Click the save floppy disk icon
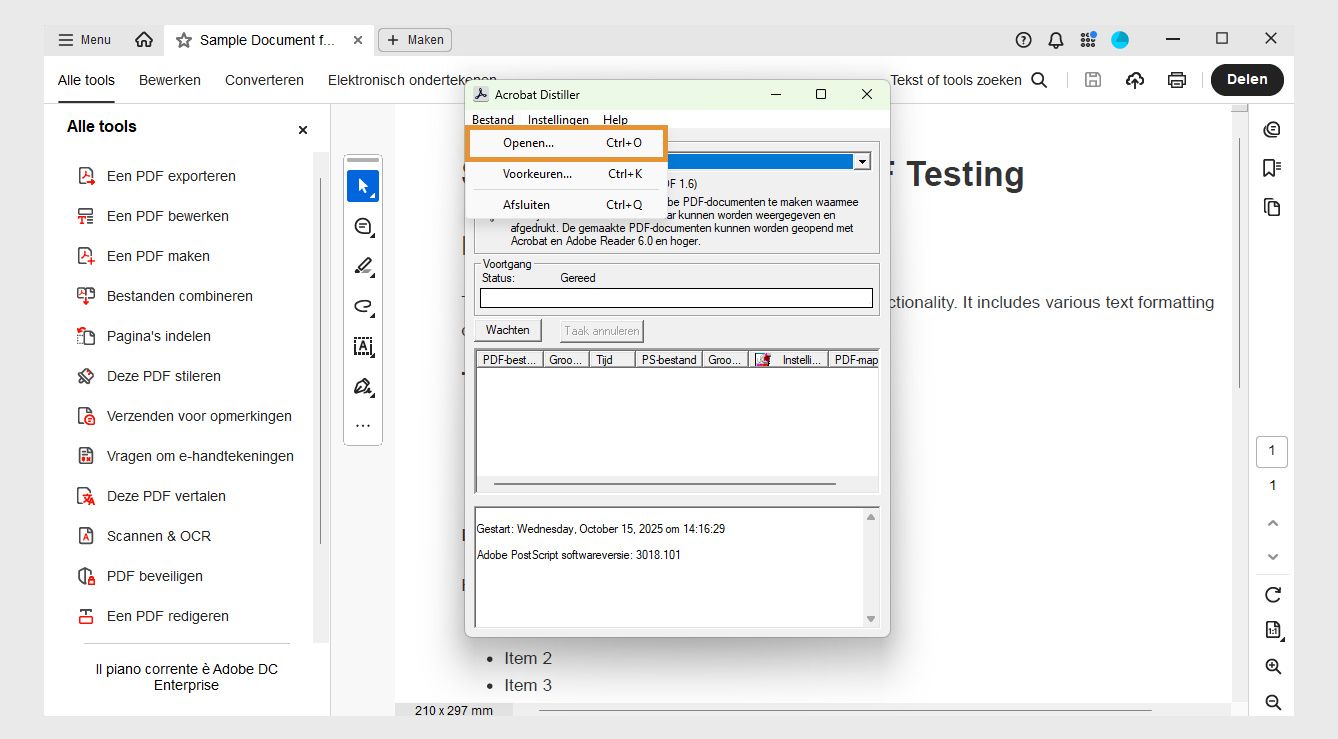This screenshot has height=739, width=1338. click(1093, 80)
